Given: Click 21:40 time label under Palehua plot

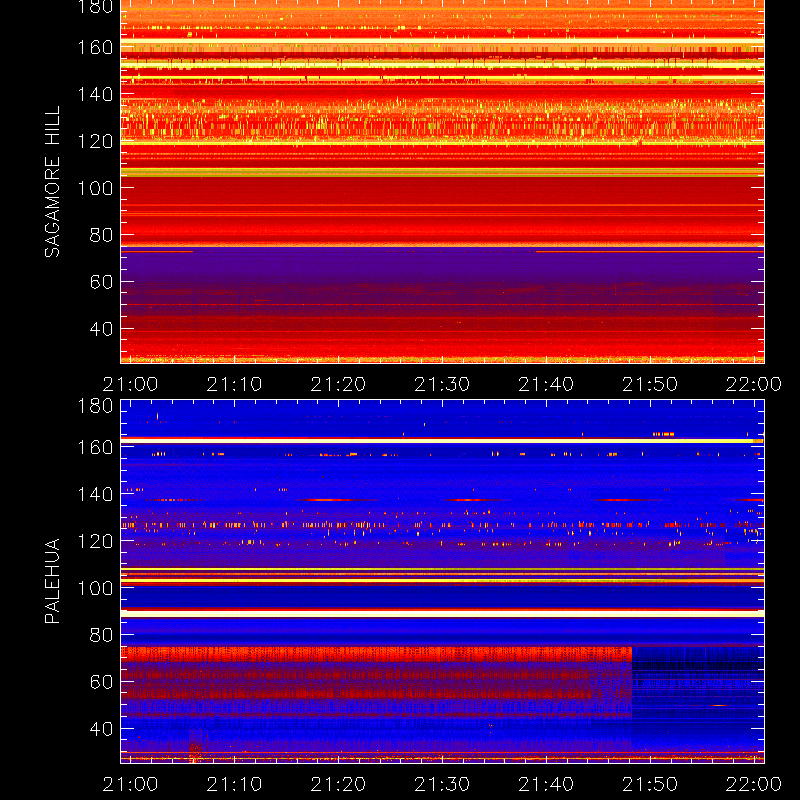Looking at the screenshot, I should 546,784.
